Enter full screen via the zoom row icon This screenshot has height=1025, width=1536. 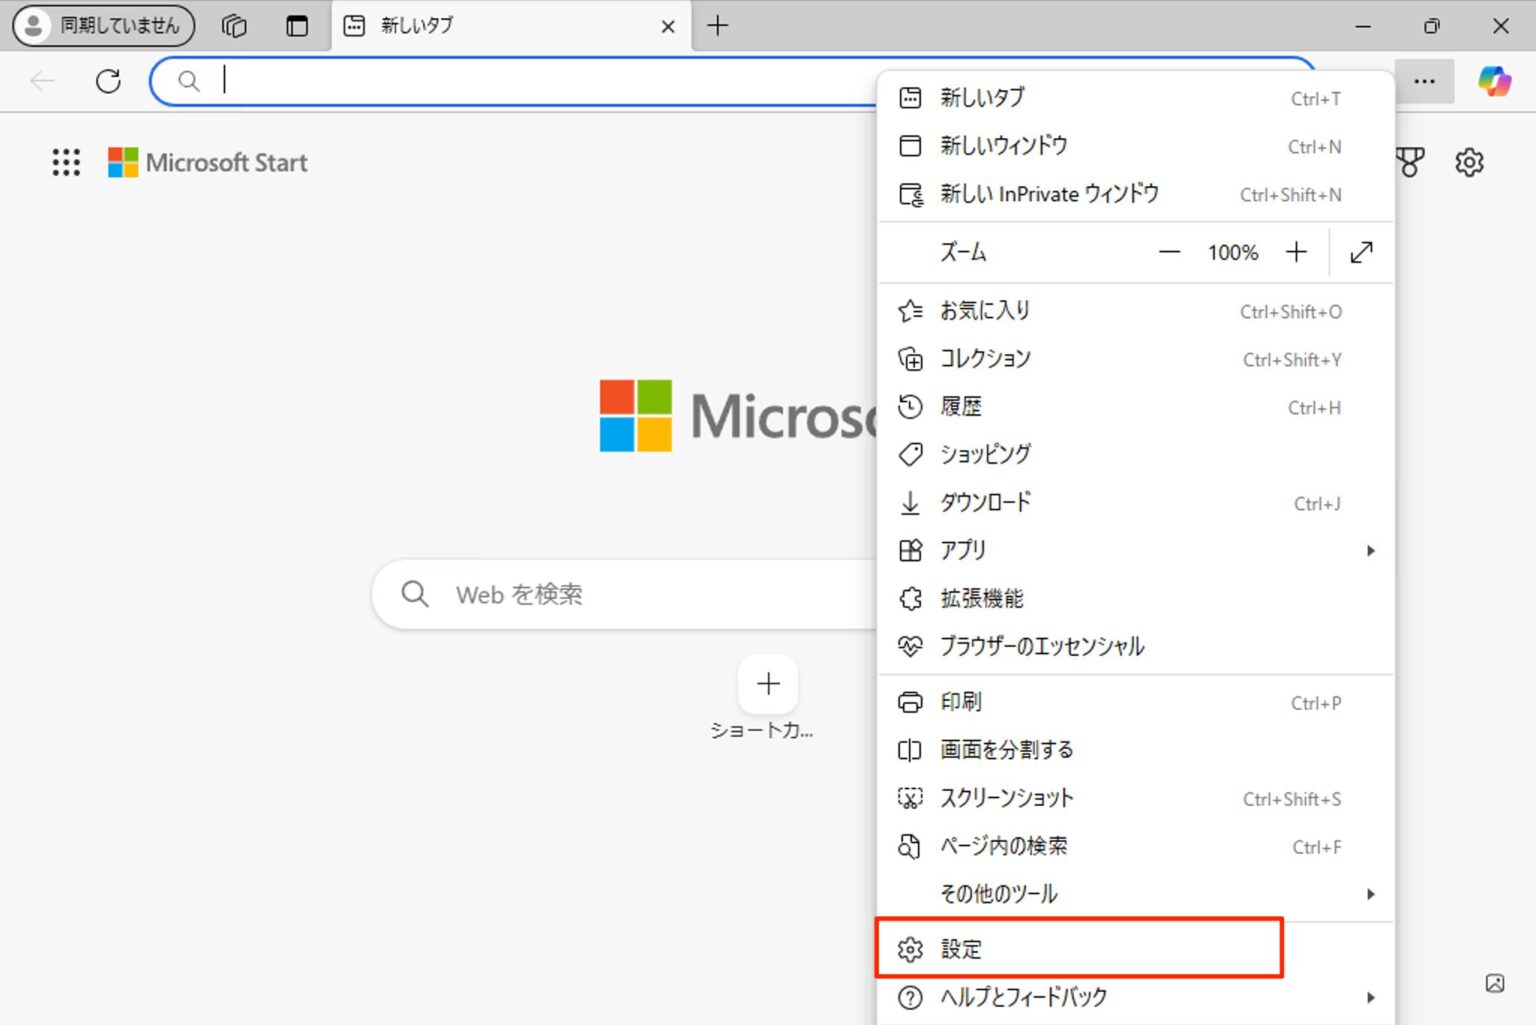click(1360, 252)
